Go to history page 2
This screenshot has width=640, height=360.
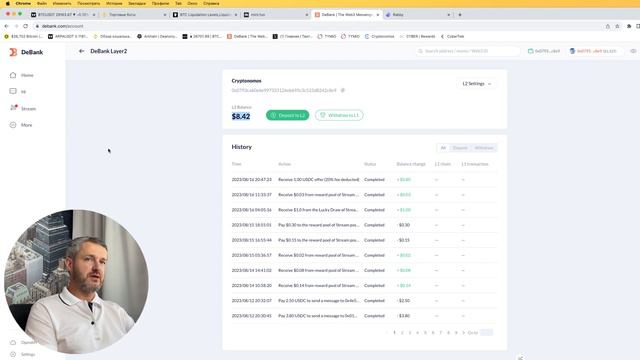coord(402,333)
